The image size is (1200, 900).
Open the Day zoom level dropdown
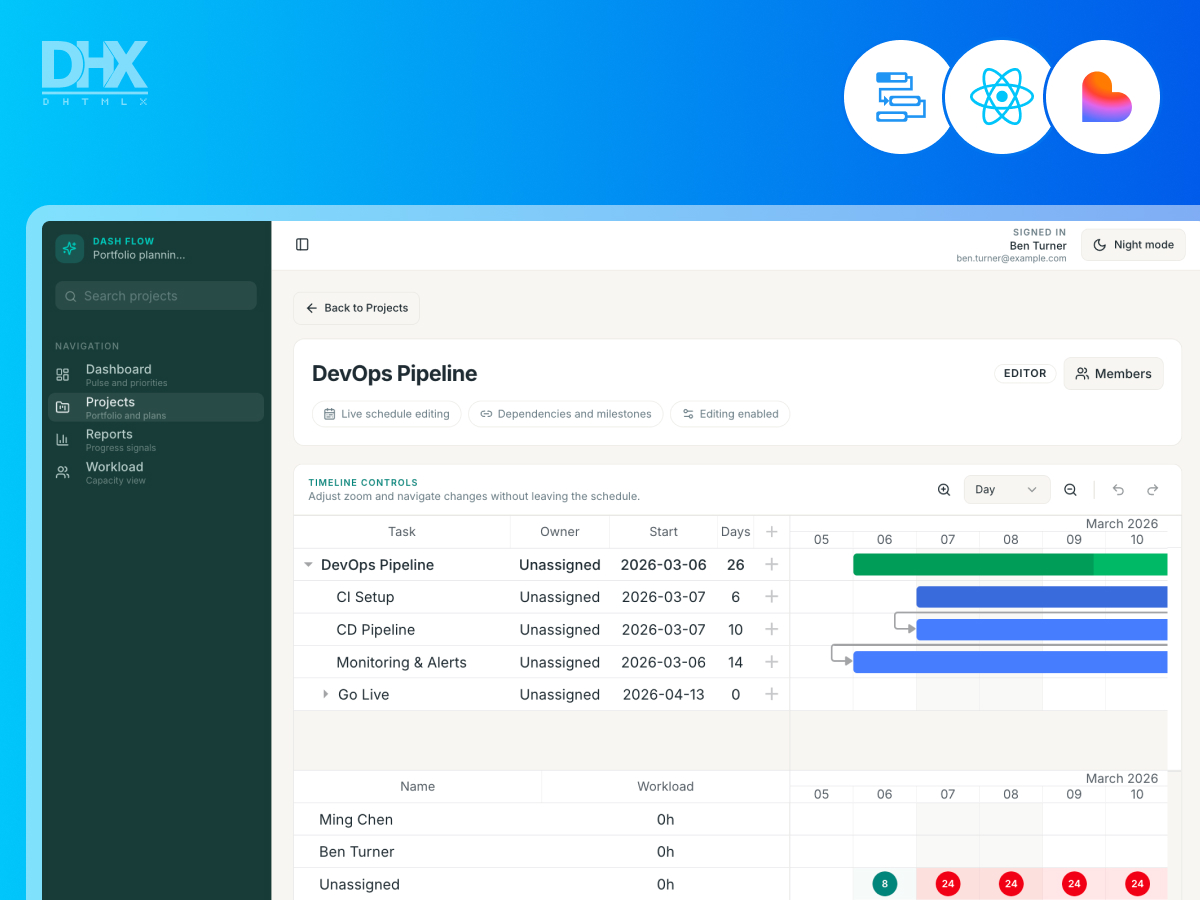pos(1007,490)
